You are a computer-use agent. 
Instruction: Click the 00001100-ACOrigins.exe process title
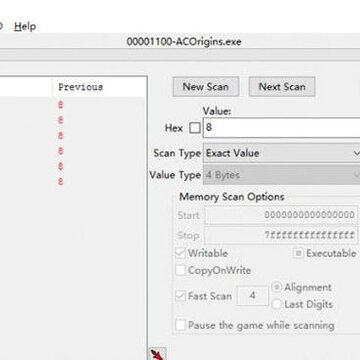coord(184,42)
